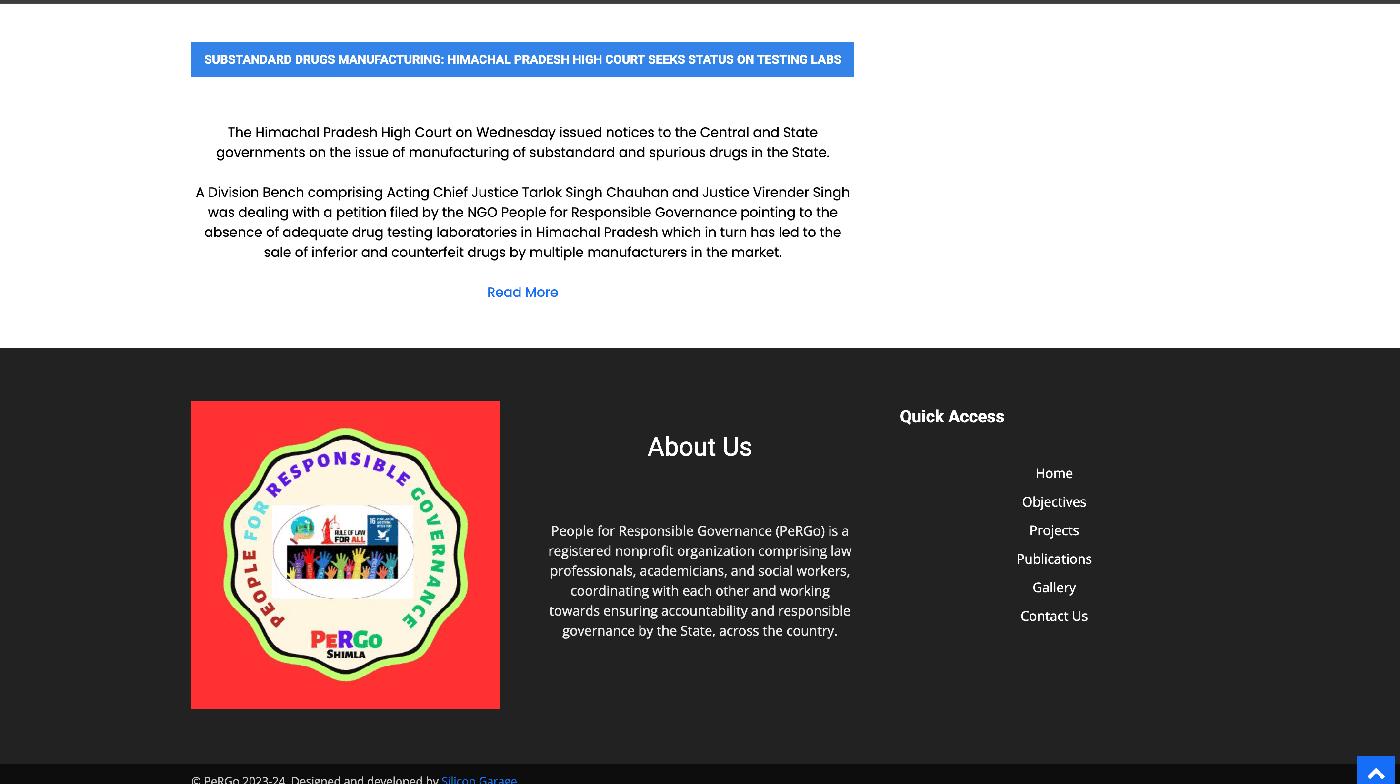Open the substandard drugs manufacturing headline
Viewport: 1400px width, 784px height.
[522, 60]
